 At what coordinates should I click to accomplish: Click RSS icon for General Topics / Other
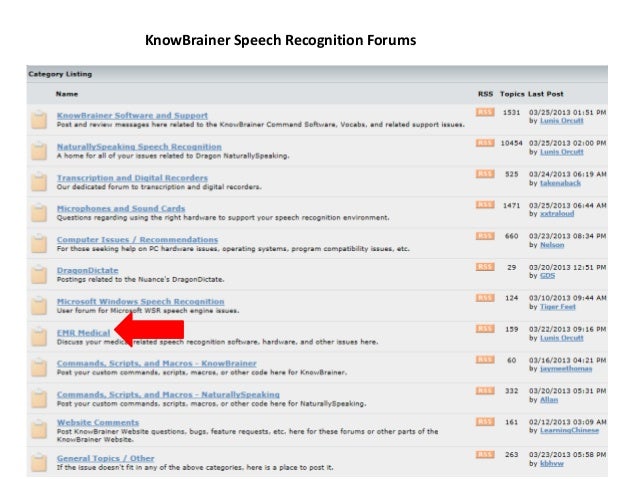pos(485,455)
